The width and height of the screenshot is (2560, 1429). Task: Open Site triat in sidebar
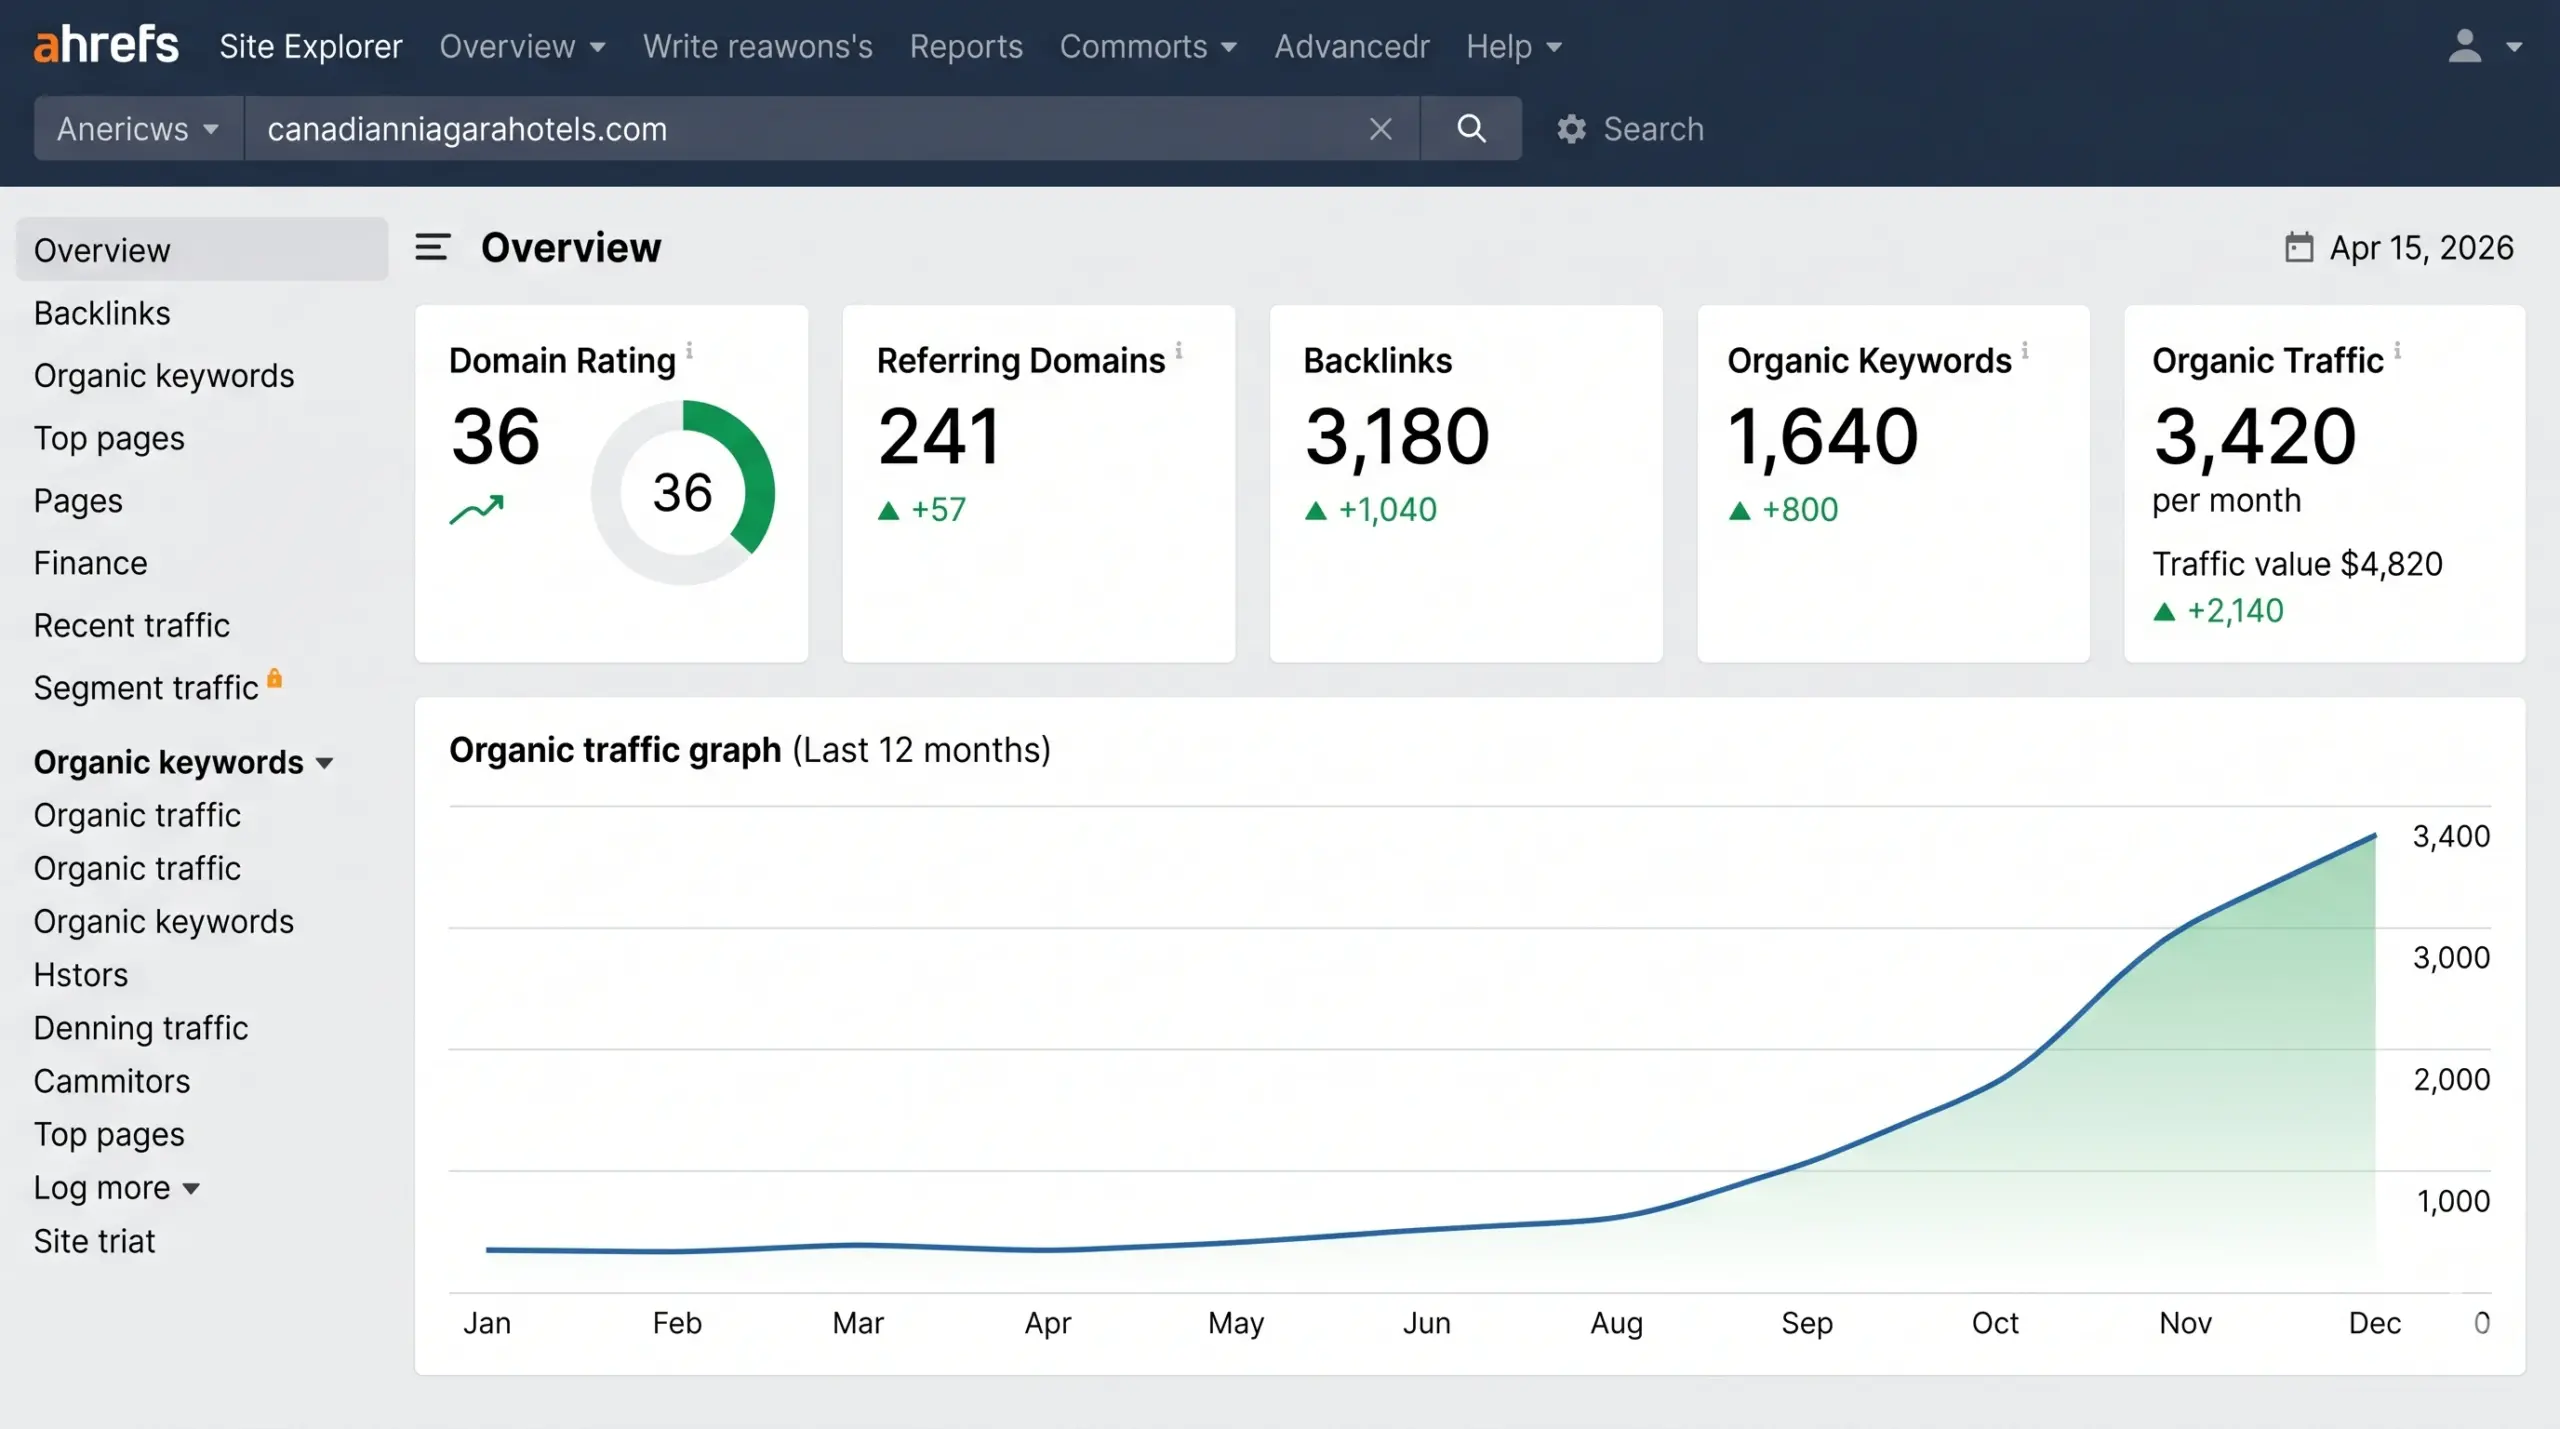coord(95,1241)
